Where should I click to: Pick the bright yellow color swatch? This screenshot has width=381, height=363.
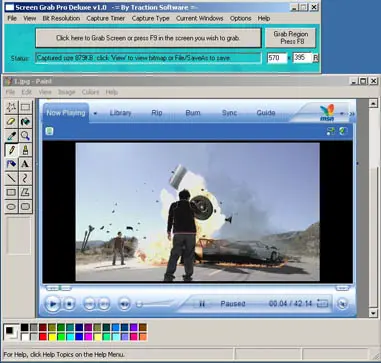tap(52, 336)
